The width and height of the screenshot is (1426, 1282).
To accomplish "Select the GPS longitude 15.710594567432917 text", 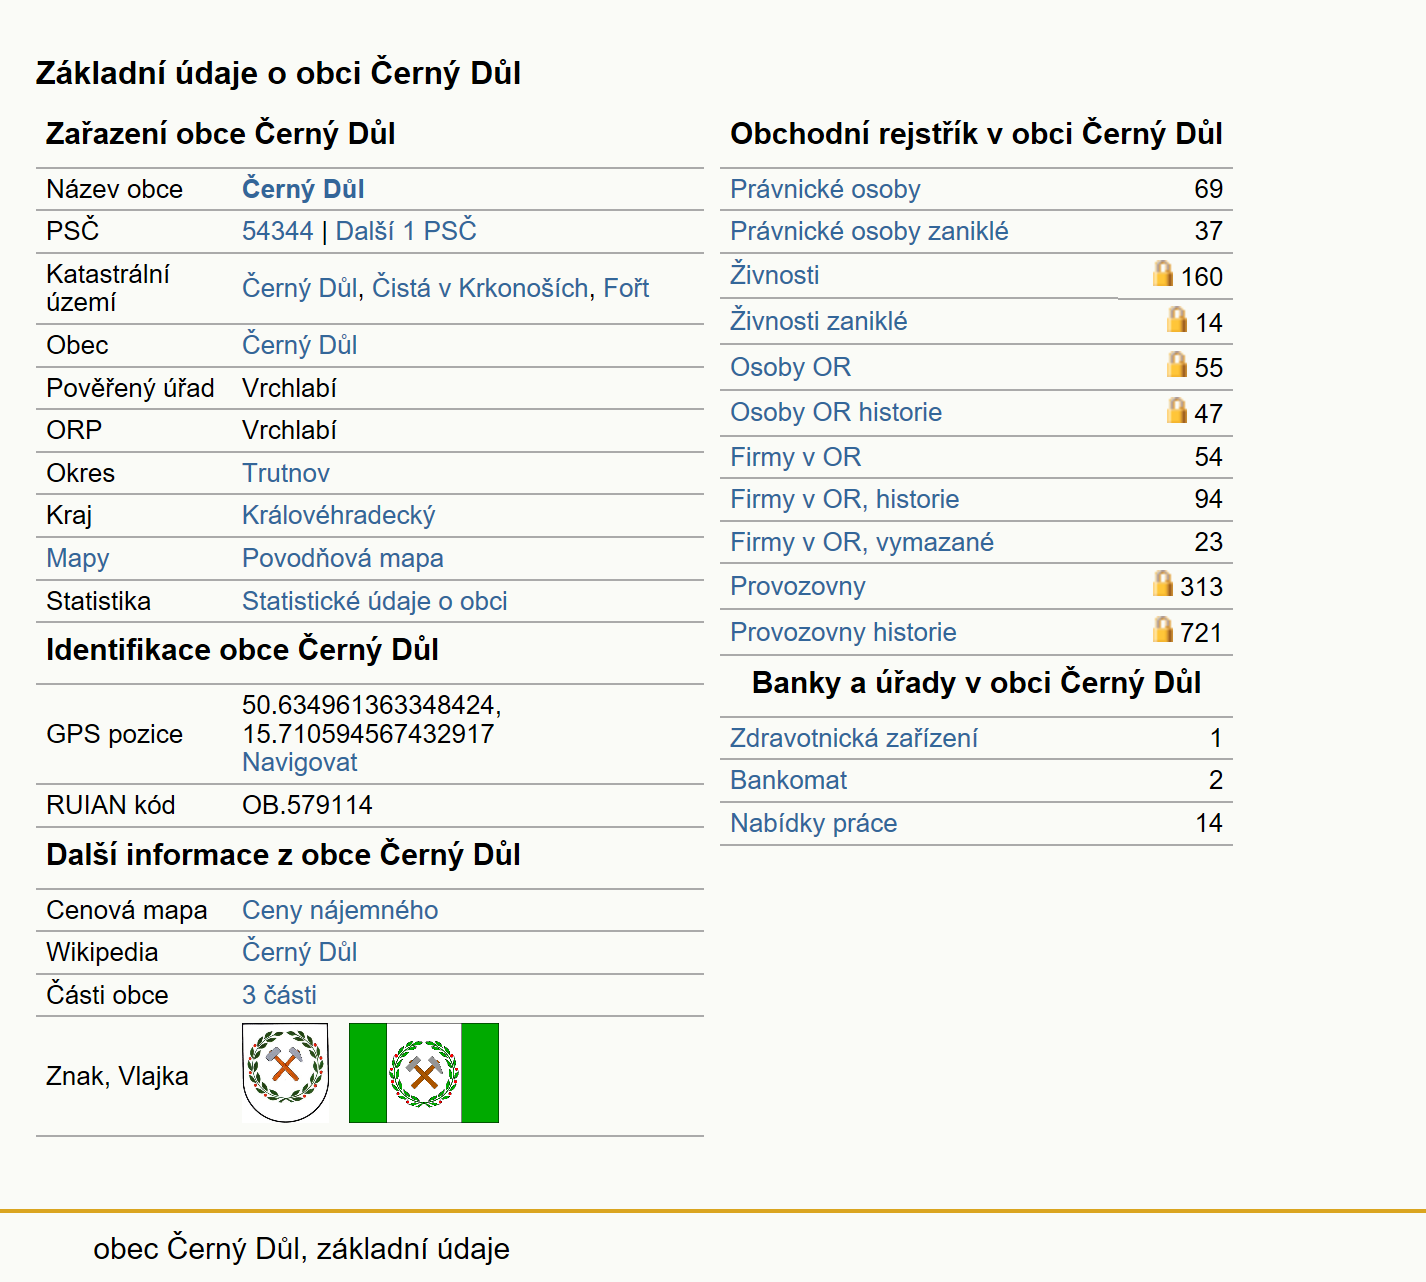I will 368,733.
